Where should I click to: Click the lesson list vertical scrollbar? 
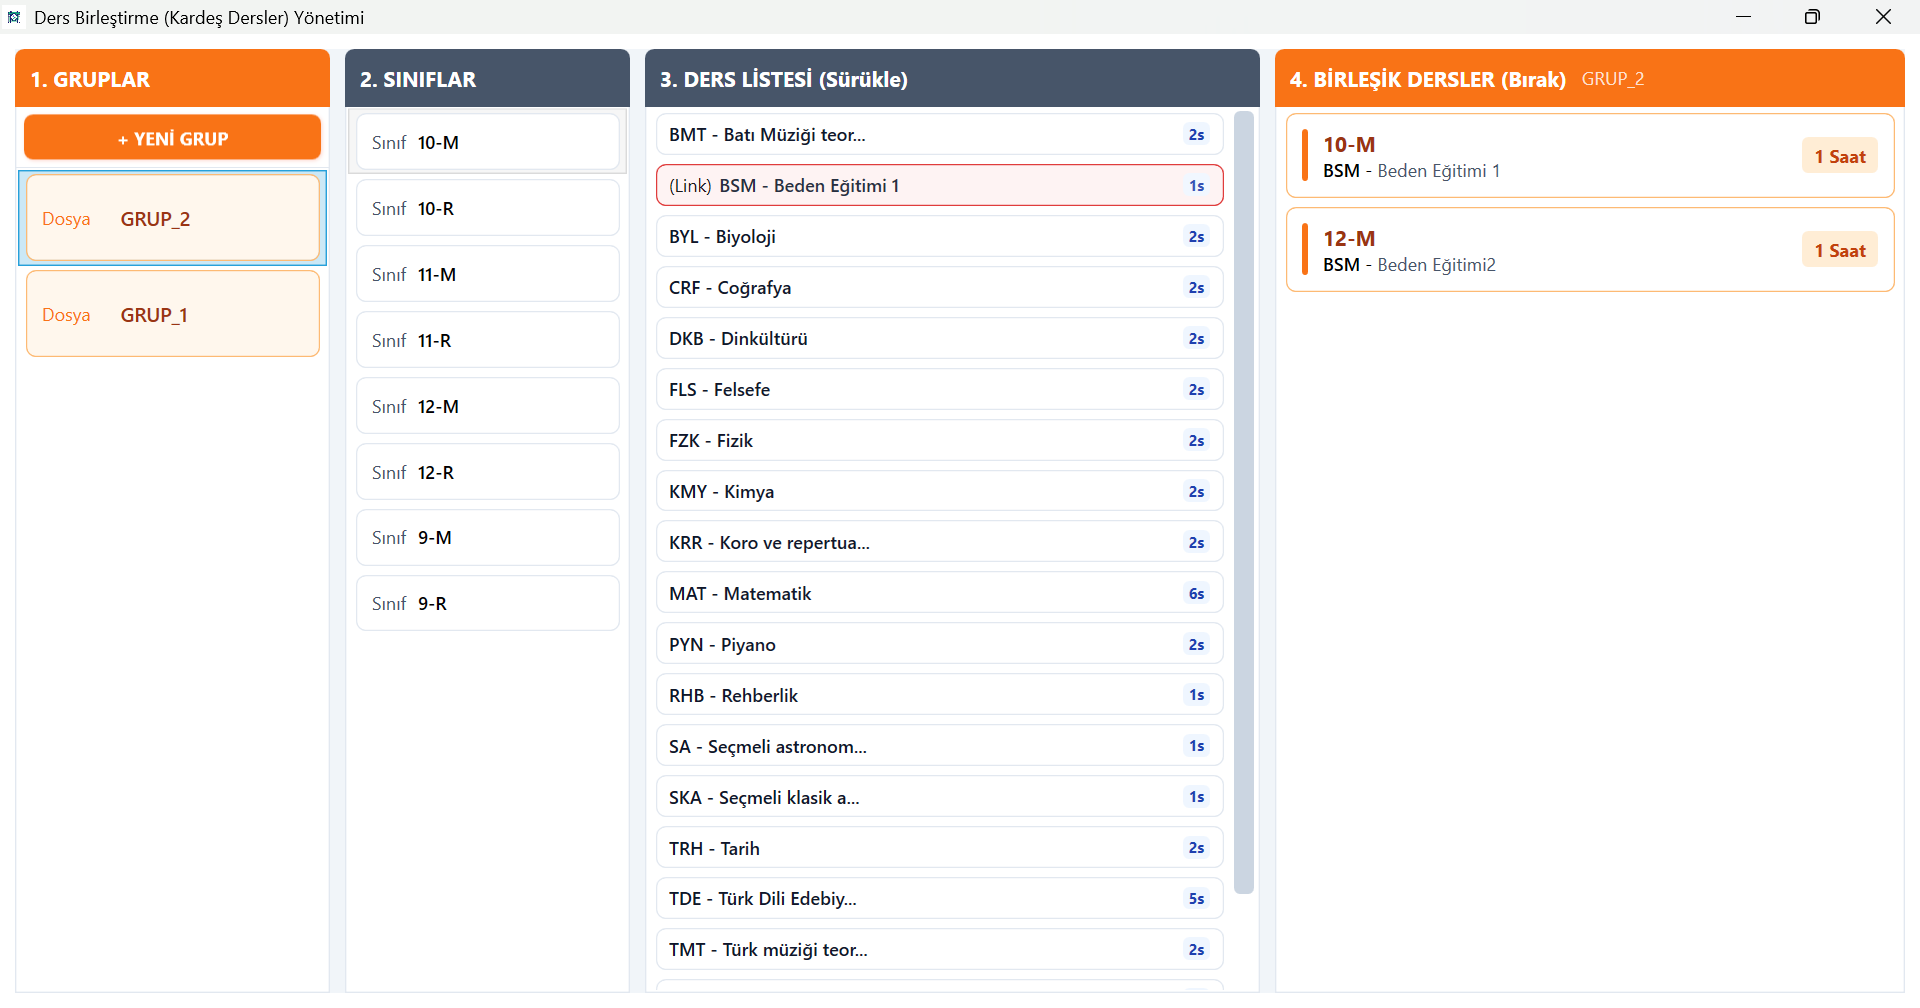point(1244,500)
